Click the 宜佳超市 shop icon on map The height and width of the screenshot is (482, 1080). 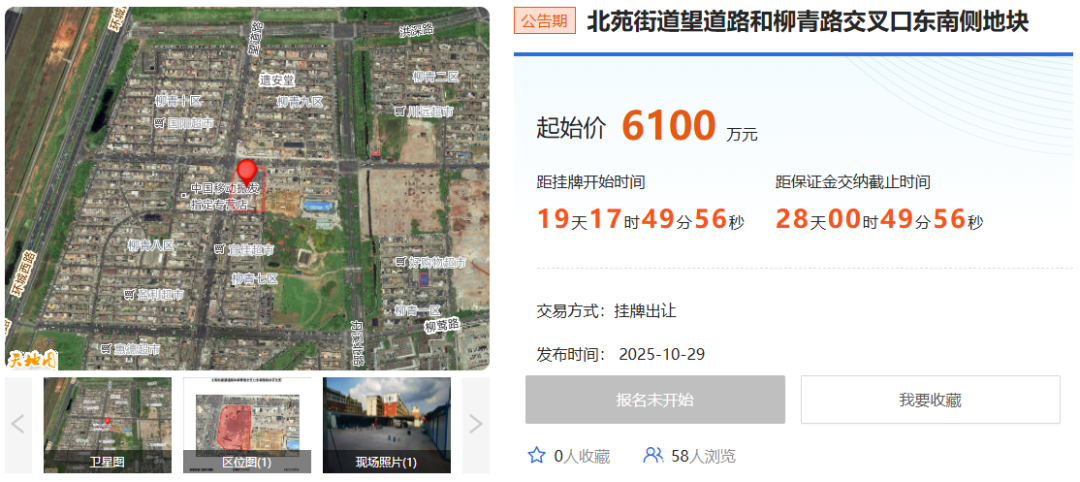point(220,249)
